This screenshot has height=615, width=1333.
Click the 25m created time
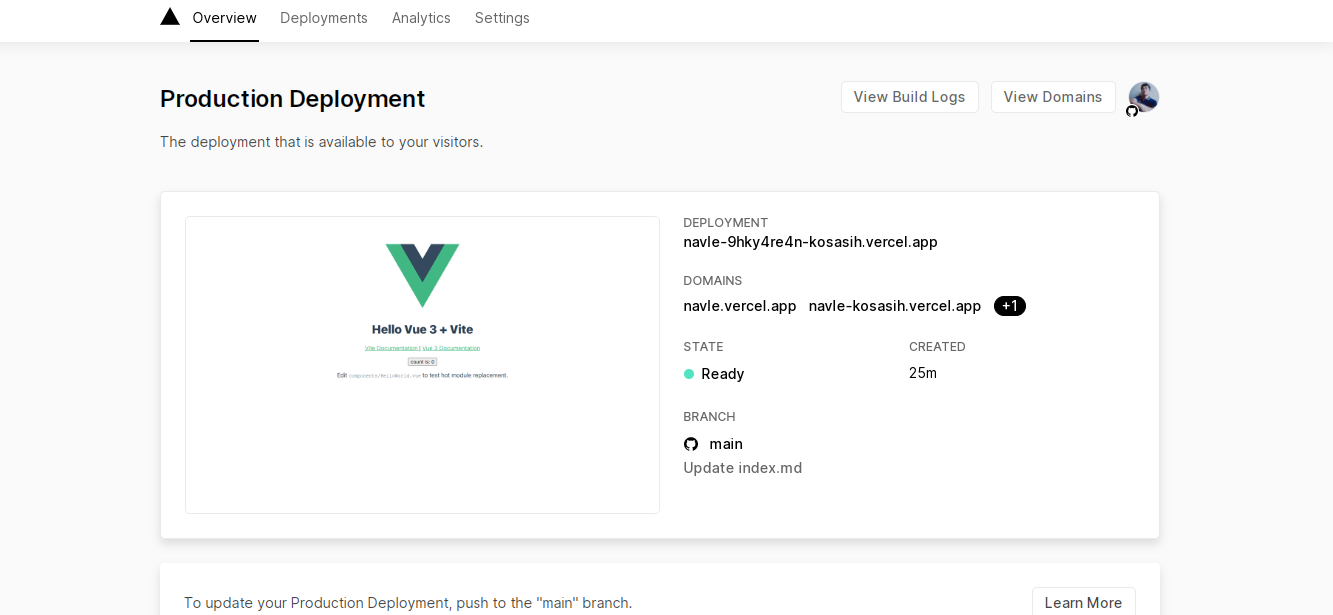click(x=923, y=373)
